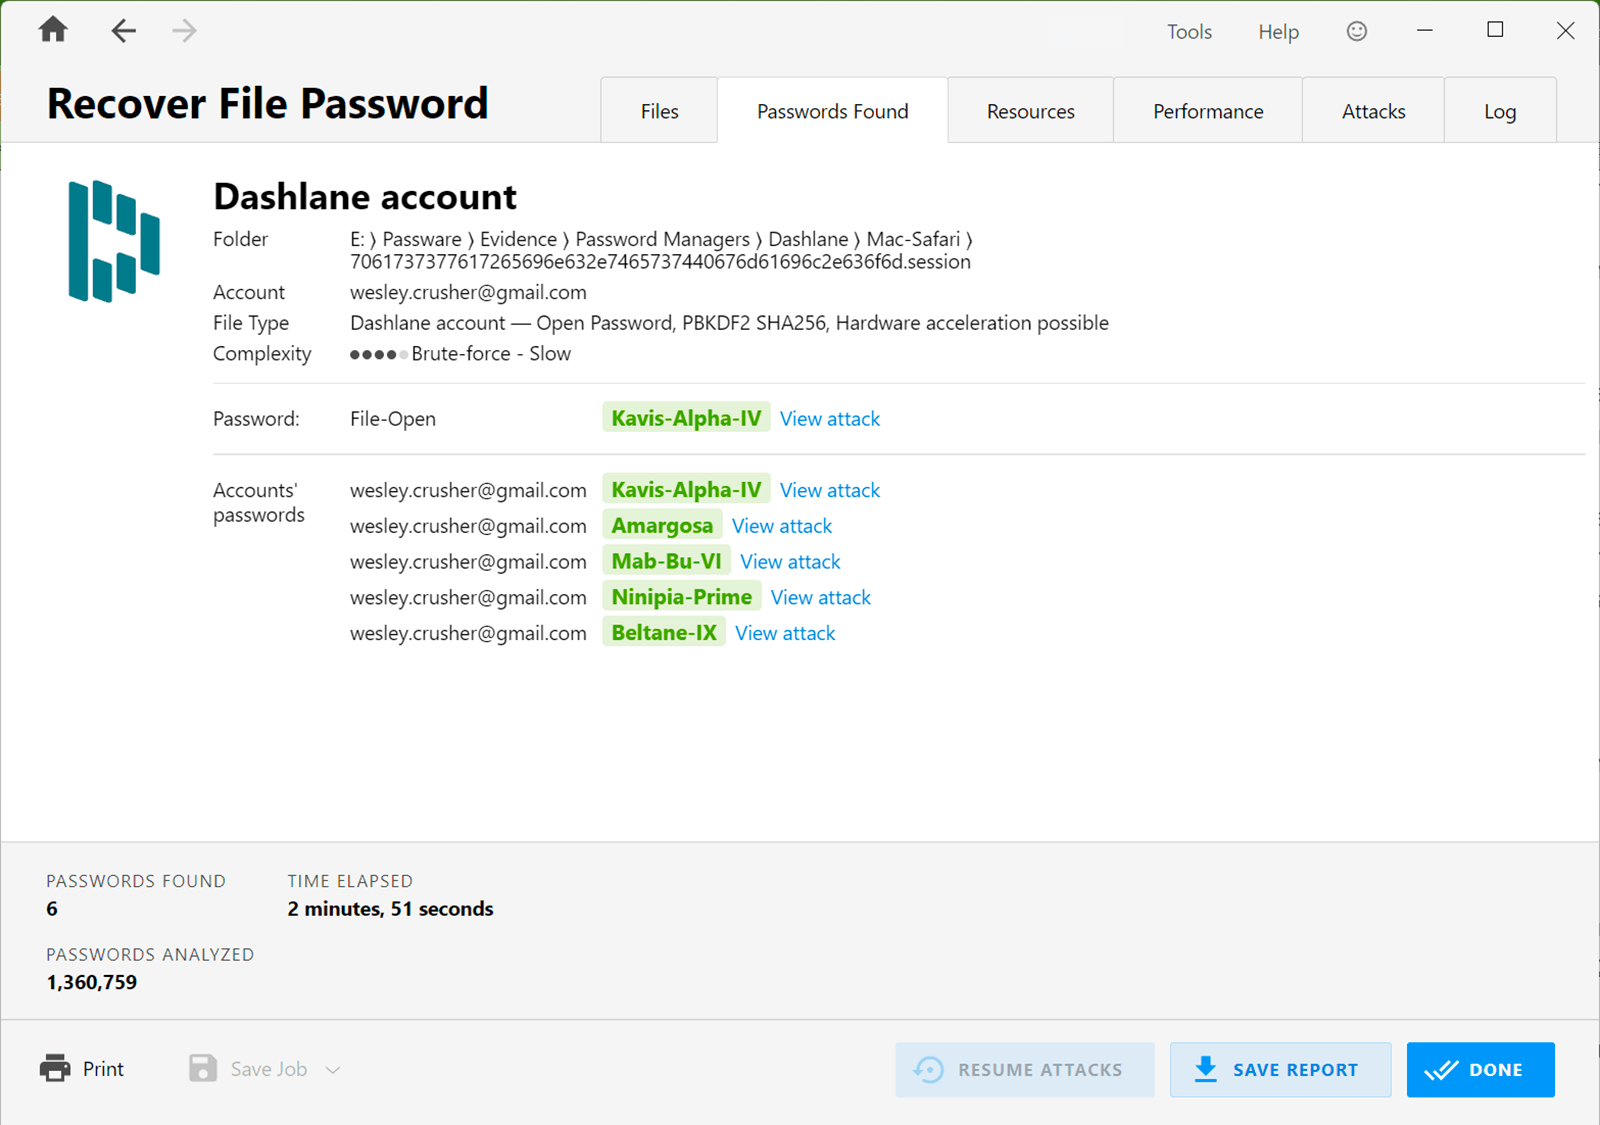
Task: Click the Done checkmark icon
Action: (x=1441, y=1069)
